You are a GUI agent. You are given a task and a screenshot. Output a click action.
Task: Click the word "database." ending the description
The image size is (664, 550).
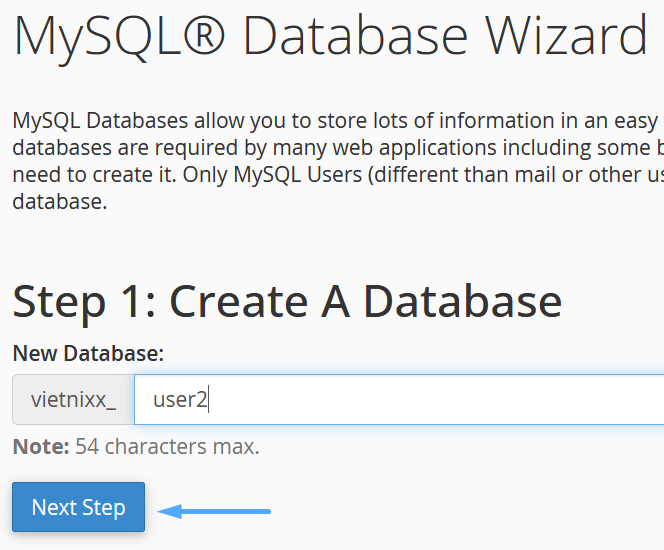point(59,202)
